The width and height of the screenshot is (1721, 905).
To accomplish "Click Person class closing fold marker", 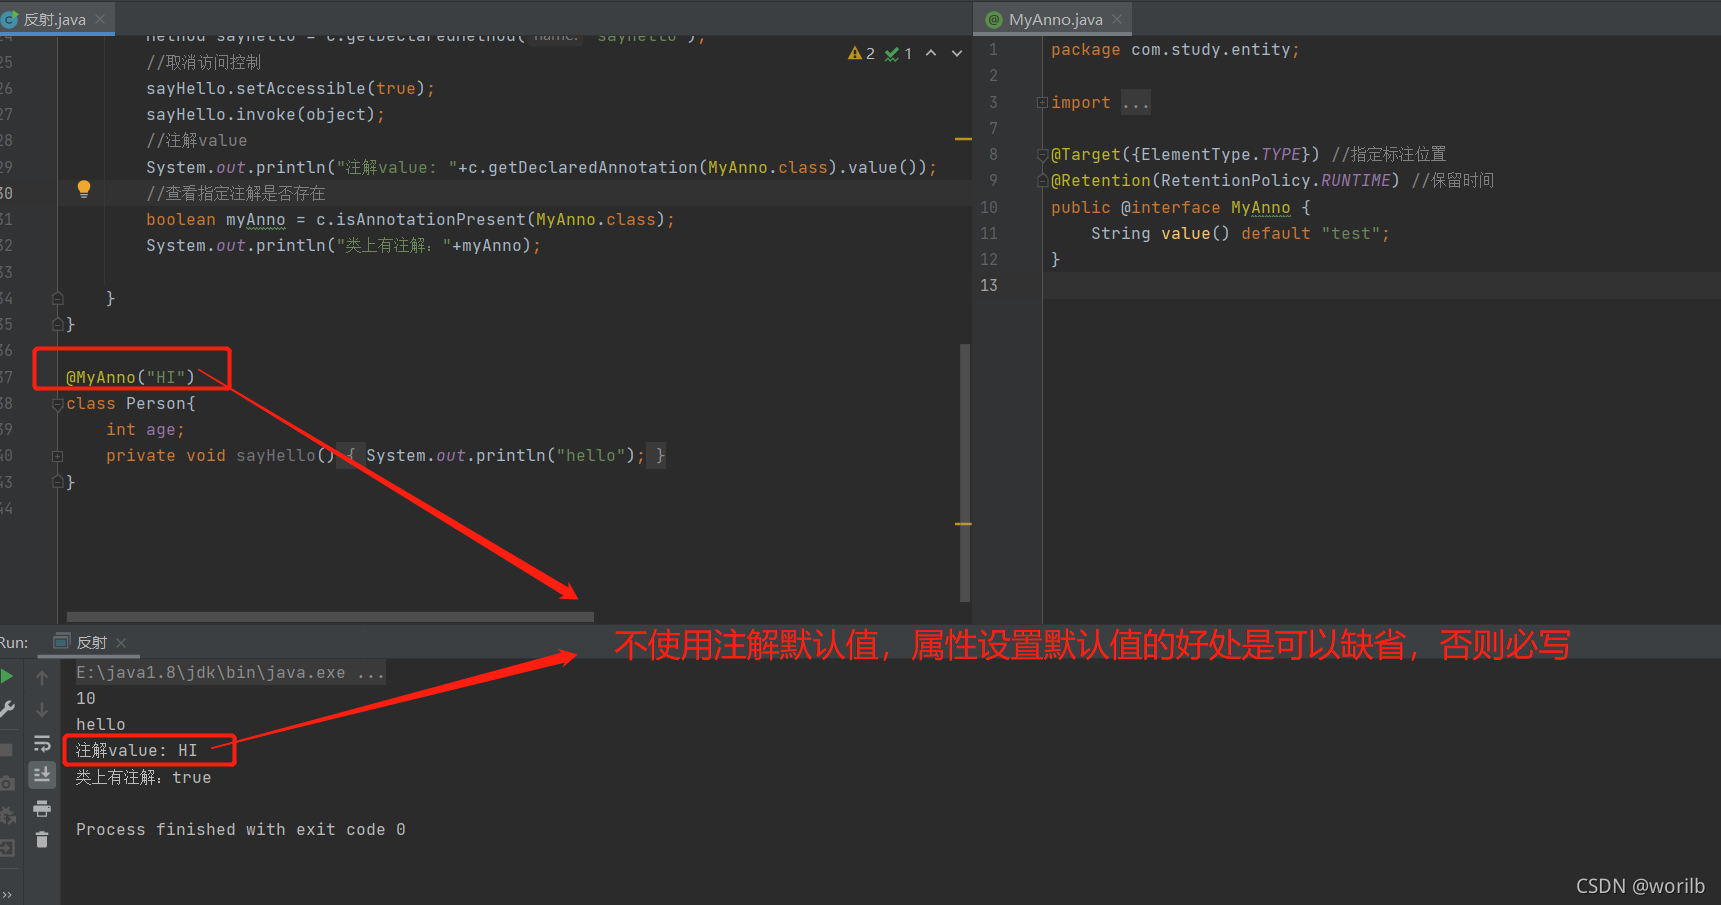I will [x=57, y=482].
